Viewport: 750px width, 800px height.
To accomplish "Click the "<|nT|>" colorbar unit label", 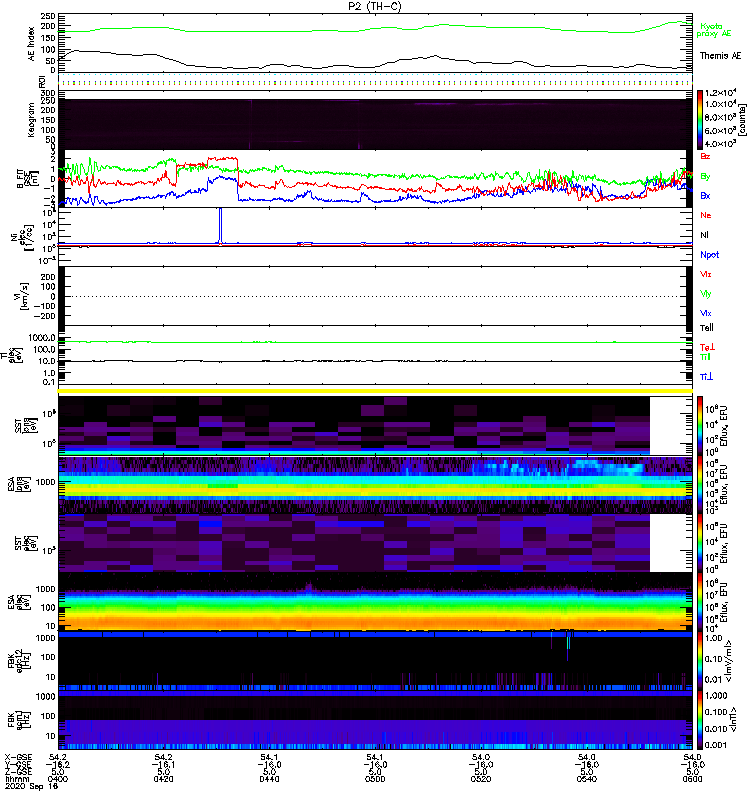I will [735, 719].
